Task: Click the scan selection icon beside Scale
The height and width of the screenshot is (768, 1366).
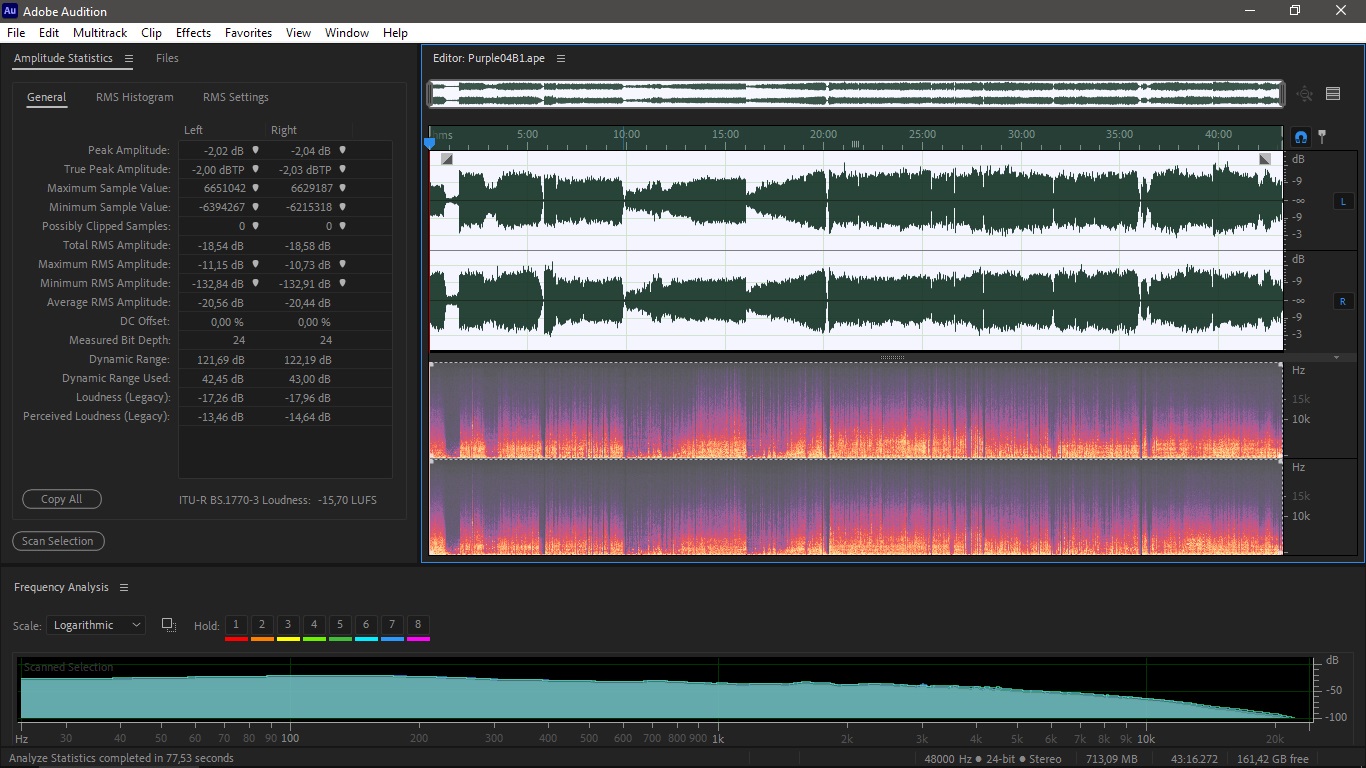Action: coord(169,625)
